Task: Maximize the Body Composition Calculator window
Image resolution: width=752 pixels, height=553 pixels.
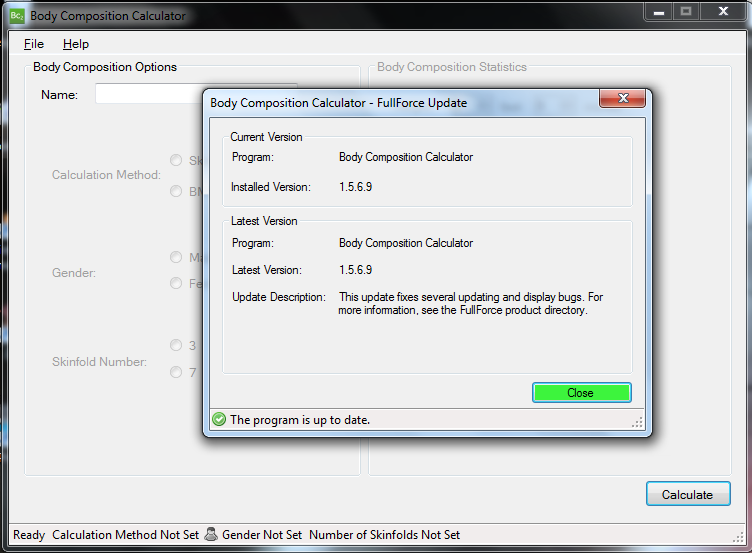Action: point(686,12)
